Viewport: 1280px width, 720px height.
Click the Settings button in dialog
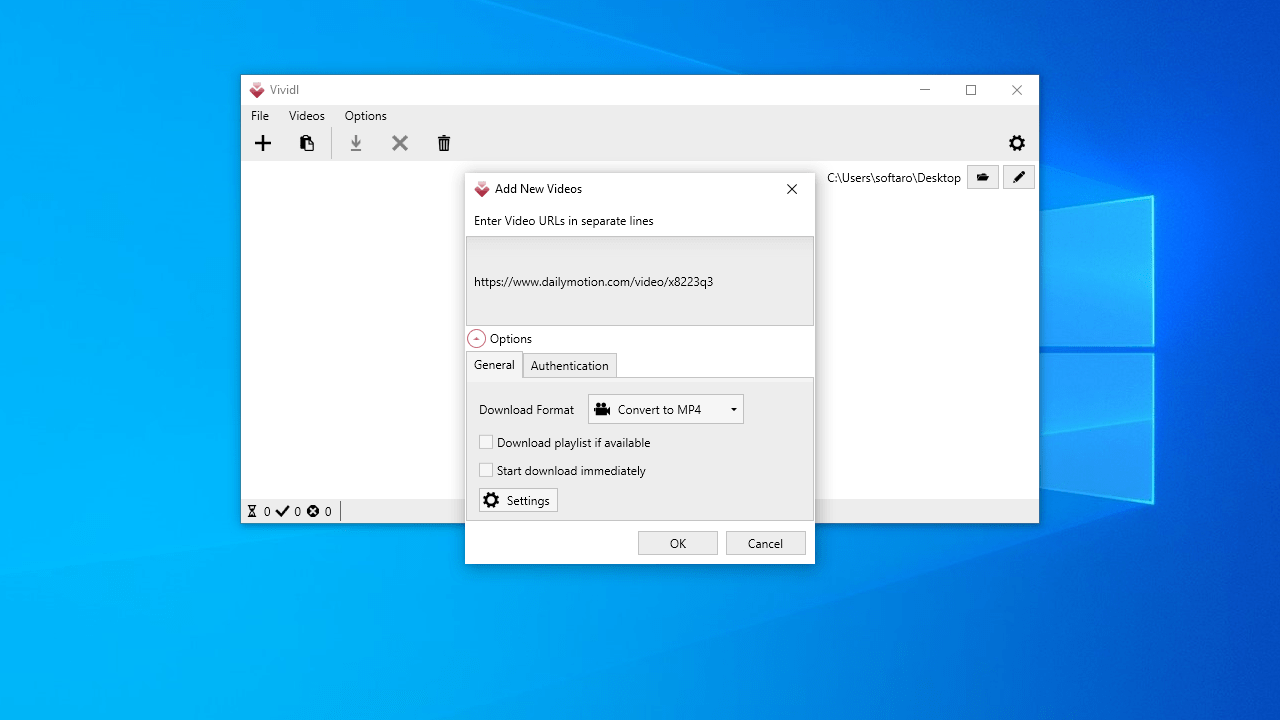pyautogui.click(x=518, y=500)
